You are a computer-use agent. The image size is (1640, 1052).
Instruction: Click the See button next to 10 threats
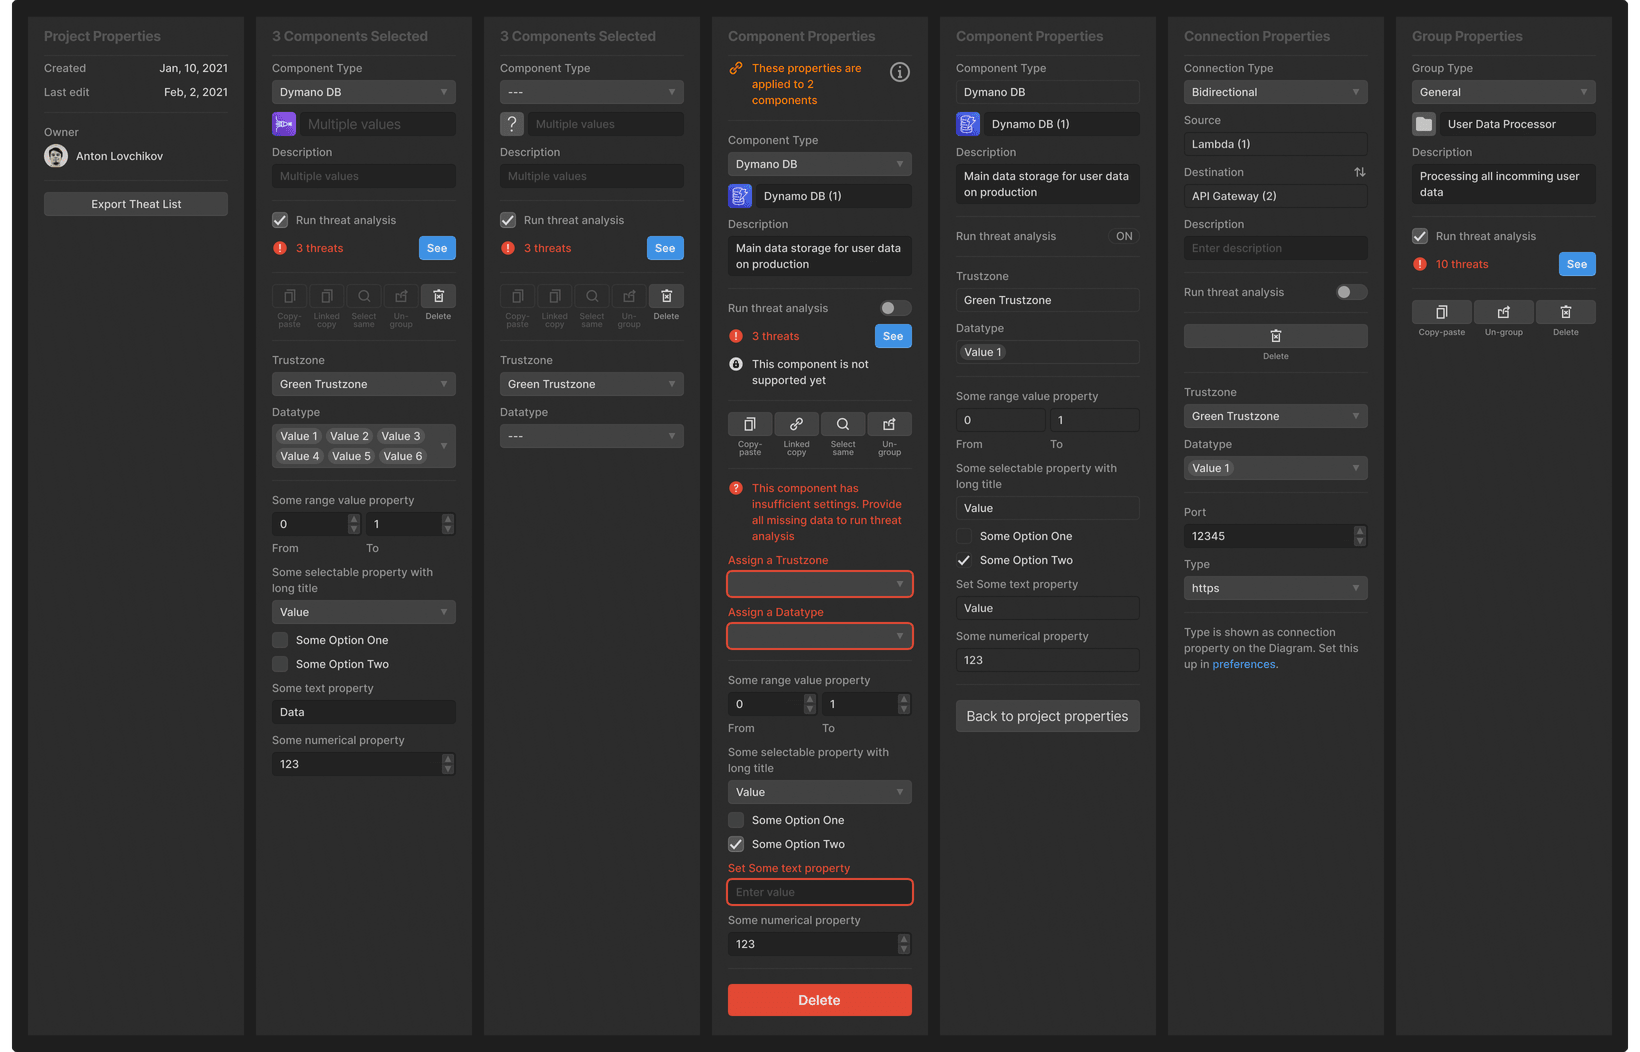tap(1577, 264)
